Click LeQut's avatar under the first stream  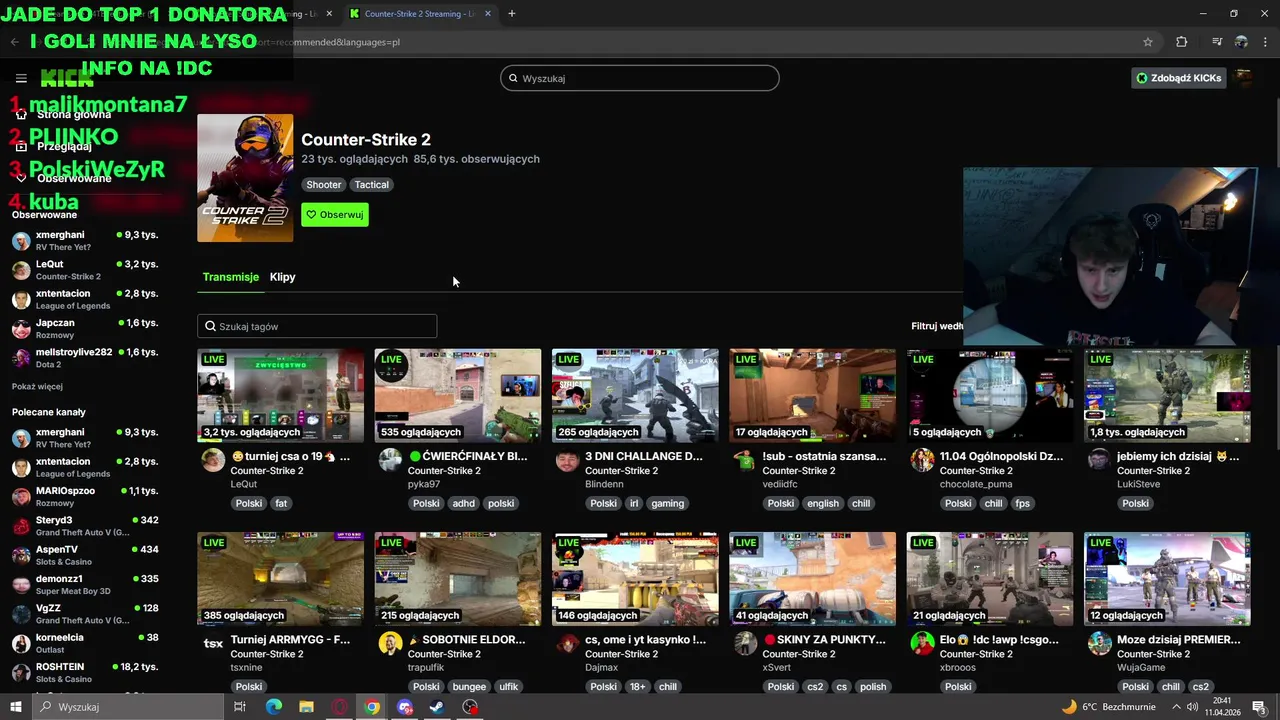click(x=213, y=460)
